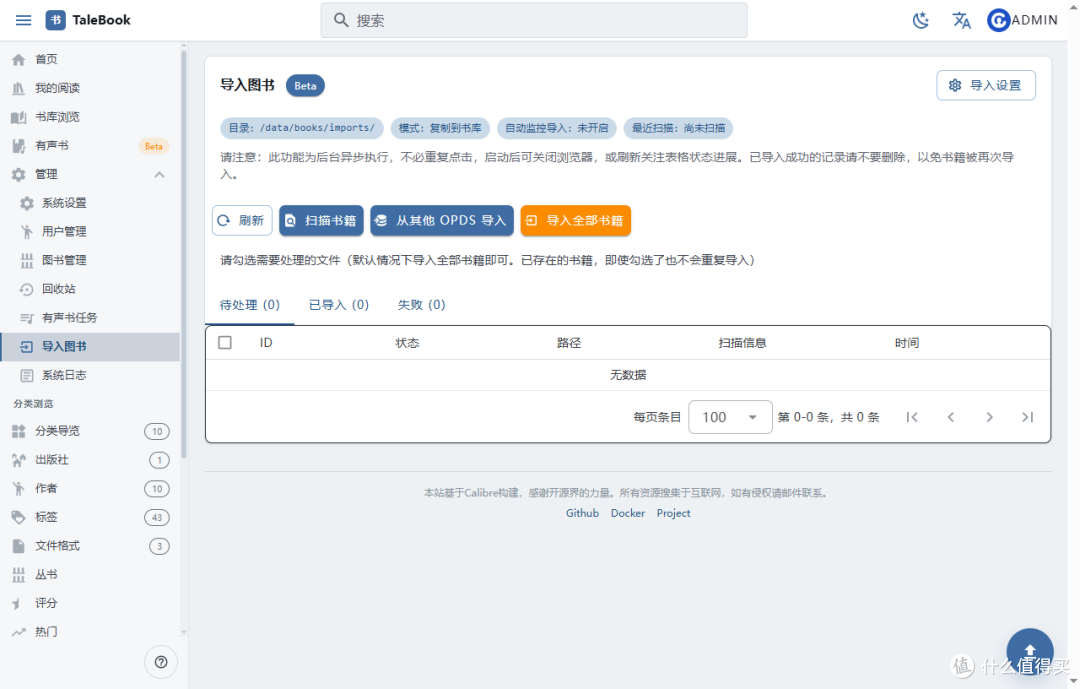Click the 最近扫描: 尚未扫描 chip
This screenshot has width=1080, height=689.
[x=678, y=128]
